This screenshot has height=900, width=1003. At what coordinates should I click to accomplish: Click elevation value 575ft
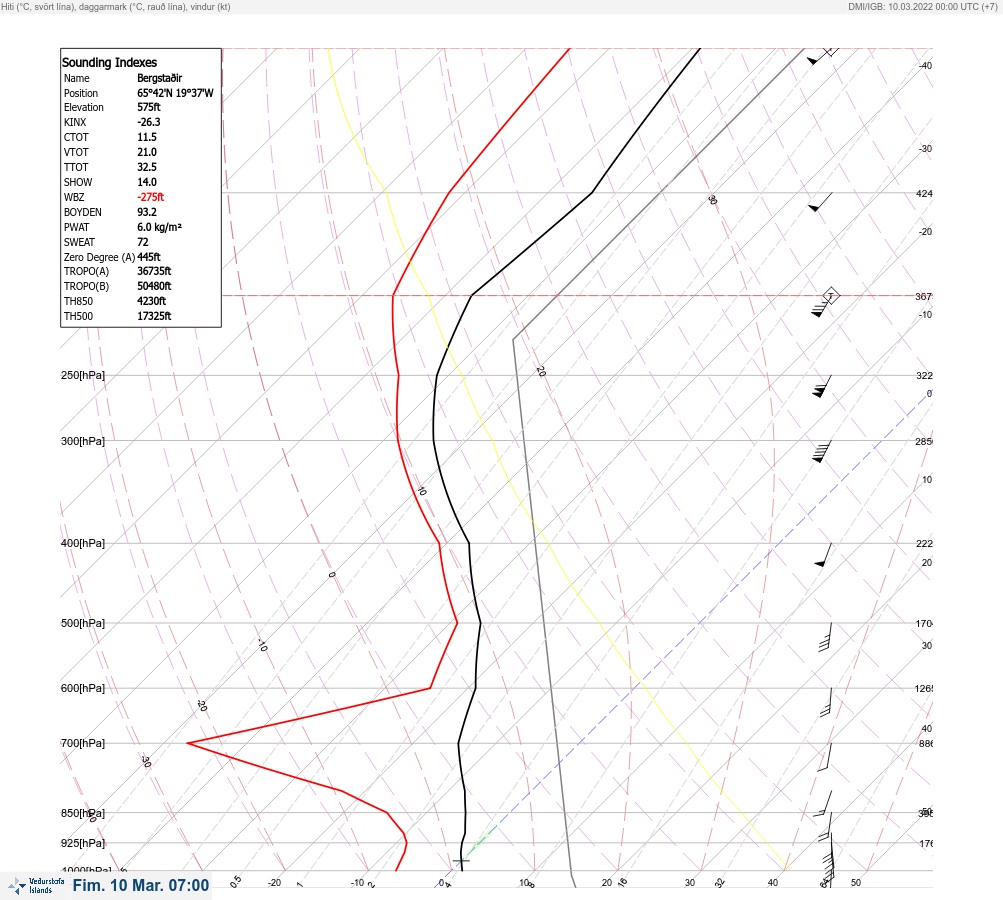tap(148, 107)
